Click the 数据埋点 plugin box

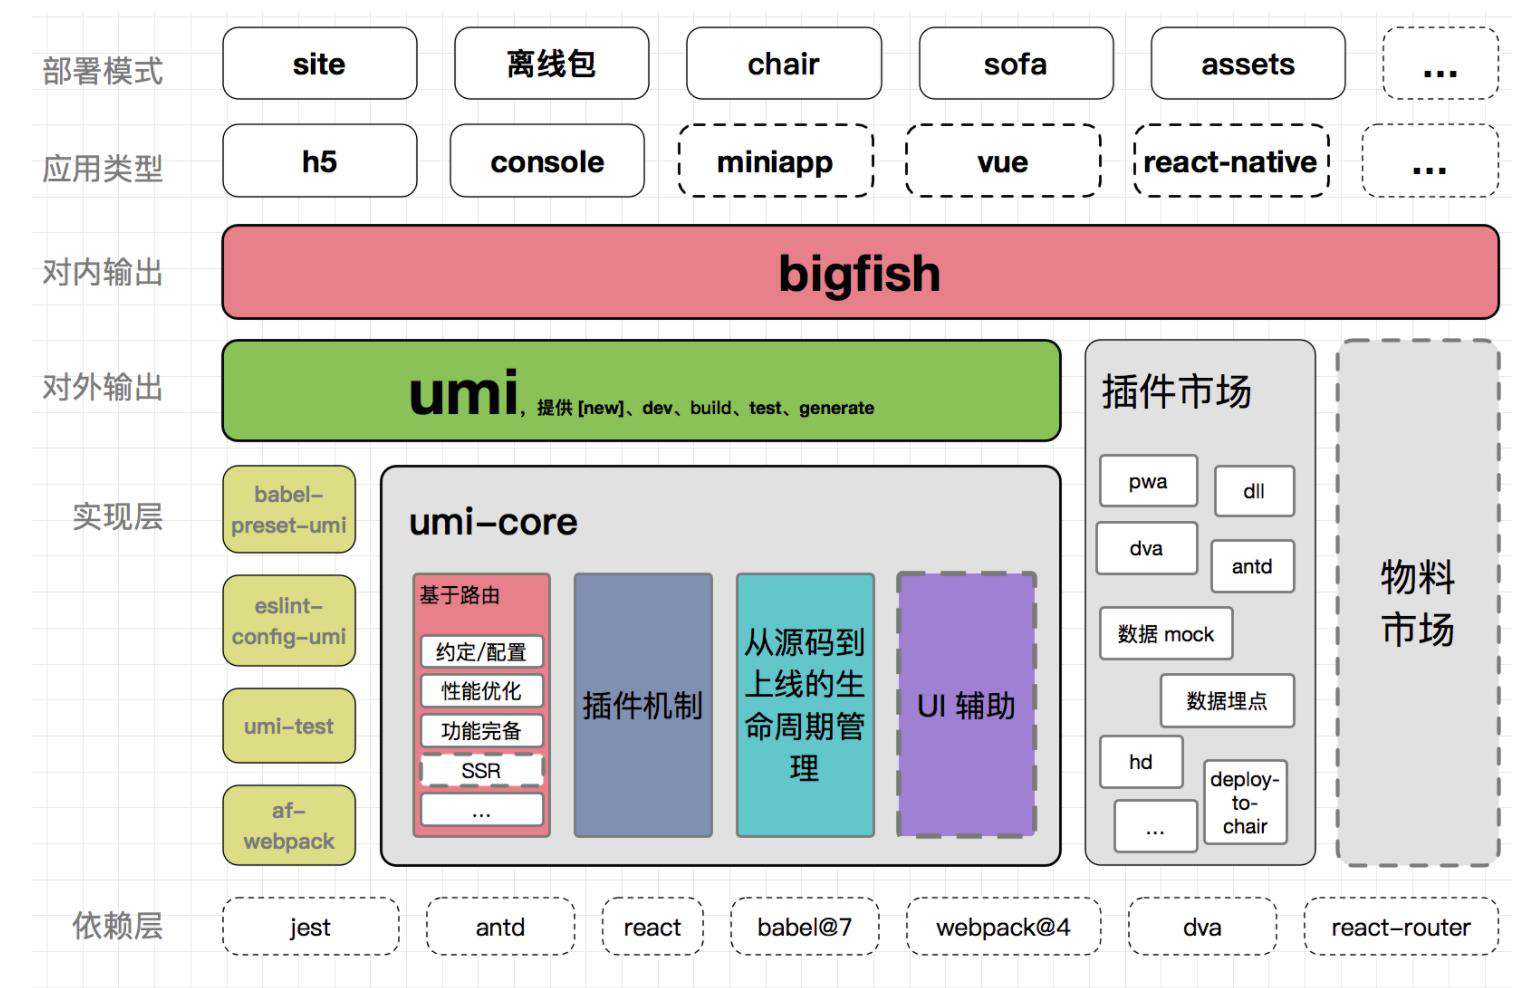(1227, 700)
